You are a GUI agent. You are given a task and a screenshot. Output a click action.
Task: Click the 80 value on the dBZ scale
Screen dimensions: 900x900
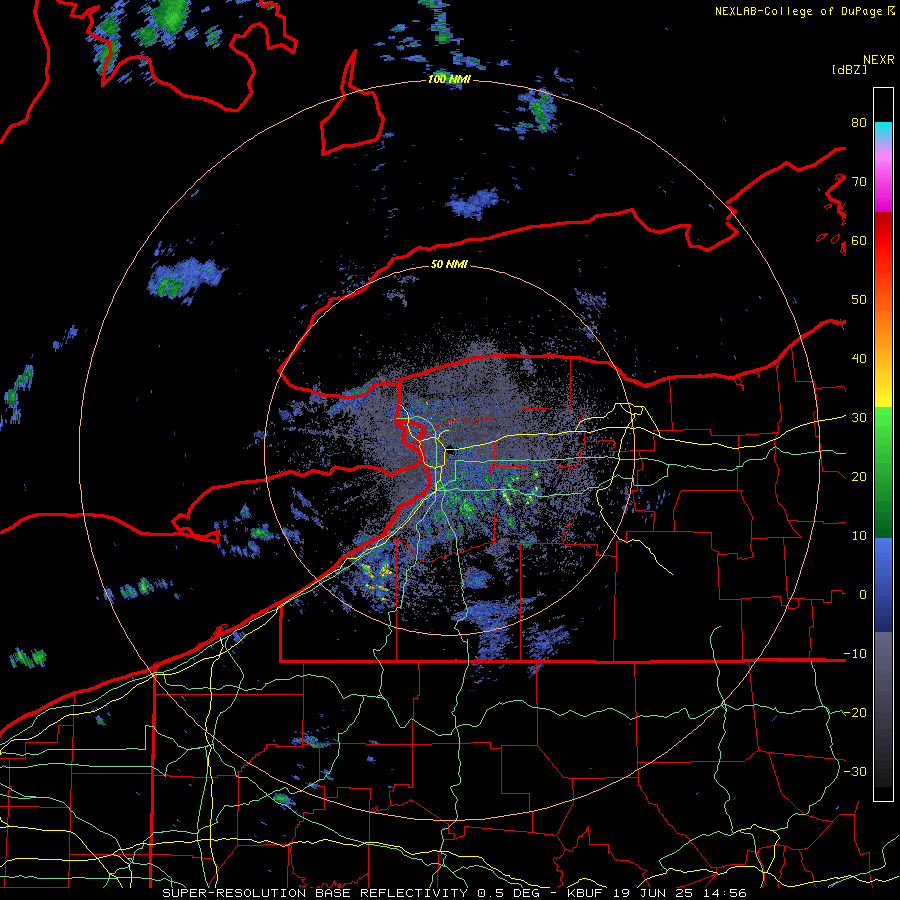click(859, 123)
